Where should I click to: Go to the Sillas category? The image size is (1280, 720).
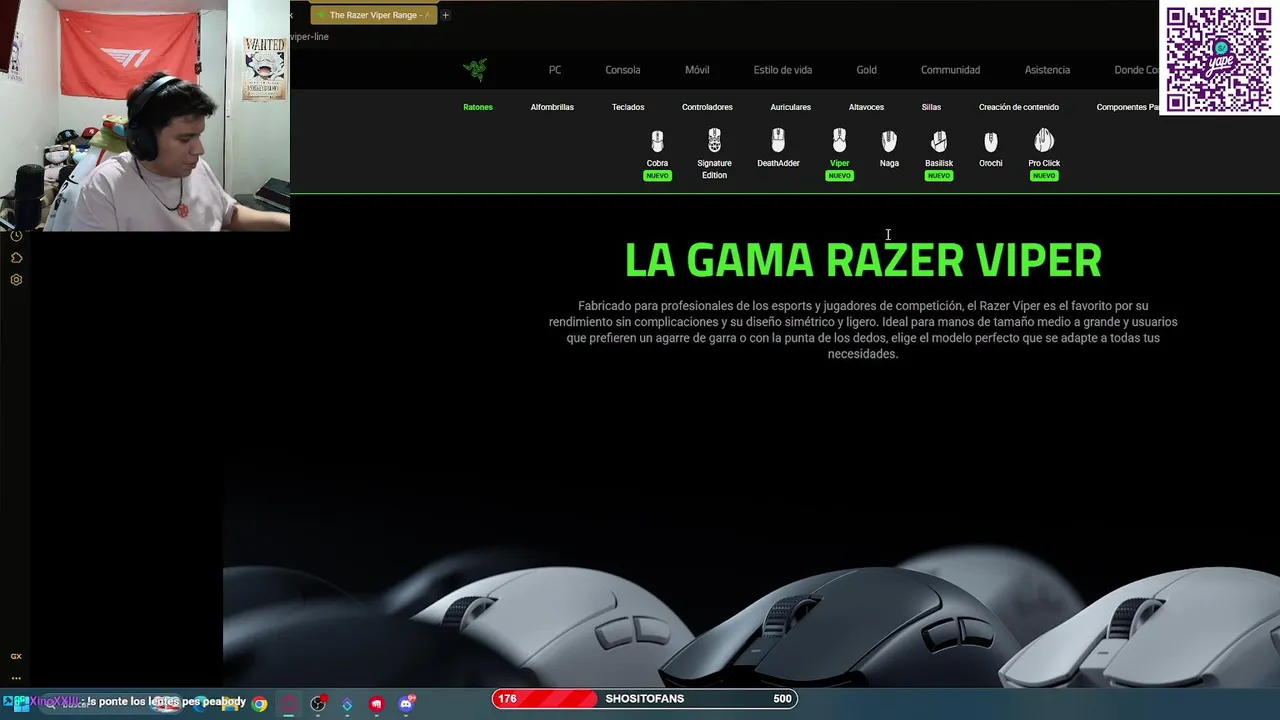(x=931, y=107)
